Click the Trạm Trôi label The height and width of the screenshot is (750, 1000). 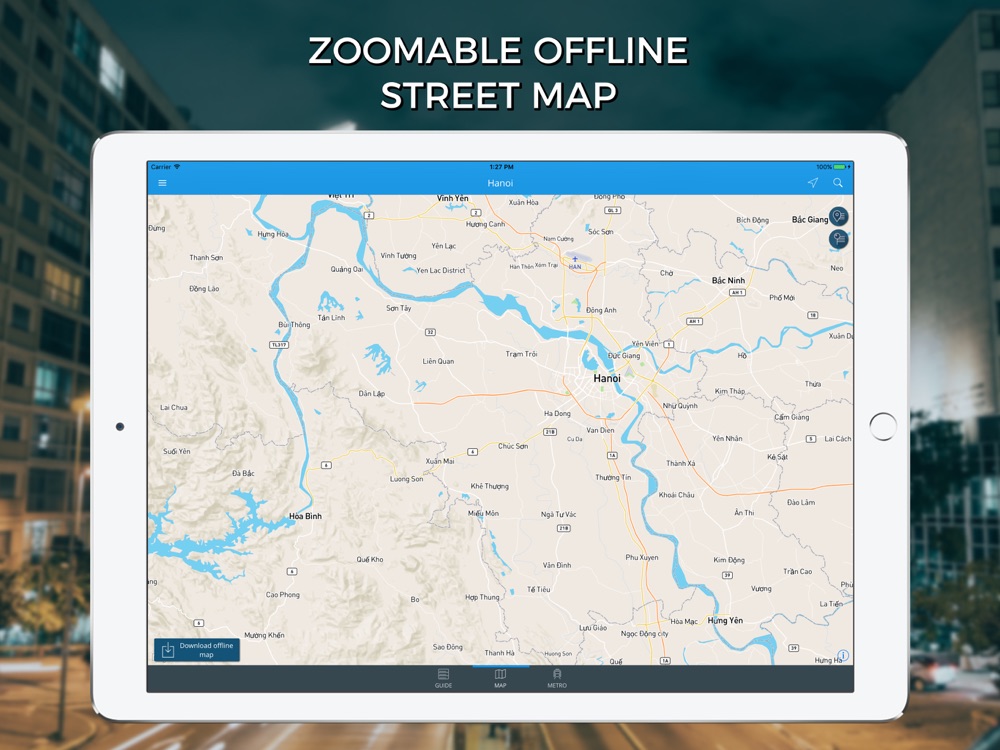tap(521, 354)
